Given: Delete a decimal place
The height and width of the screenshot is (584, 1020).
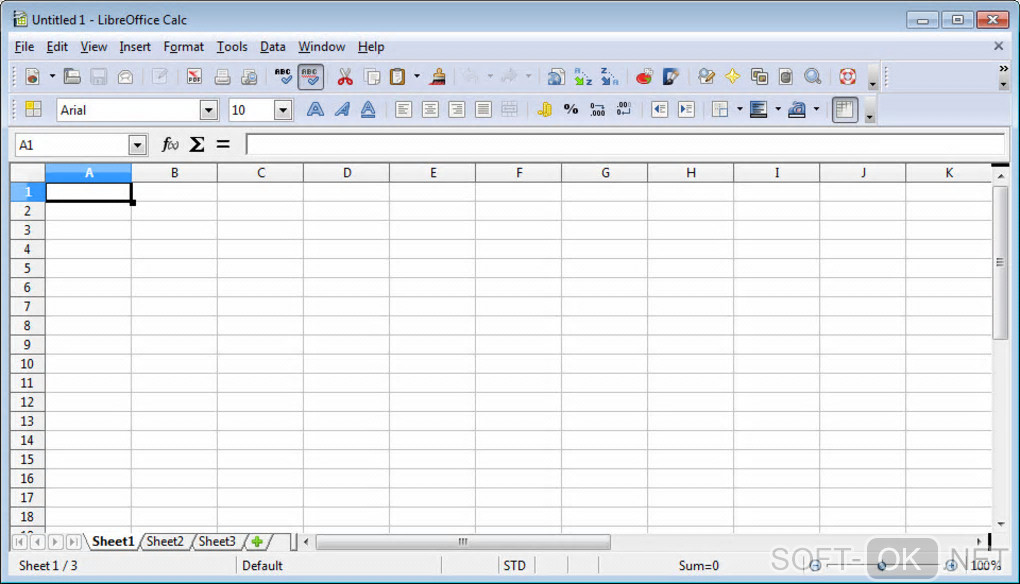Looking at the screenshot, I should click(624, 109).
